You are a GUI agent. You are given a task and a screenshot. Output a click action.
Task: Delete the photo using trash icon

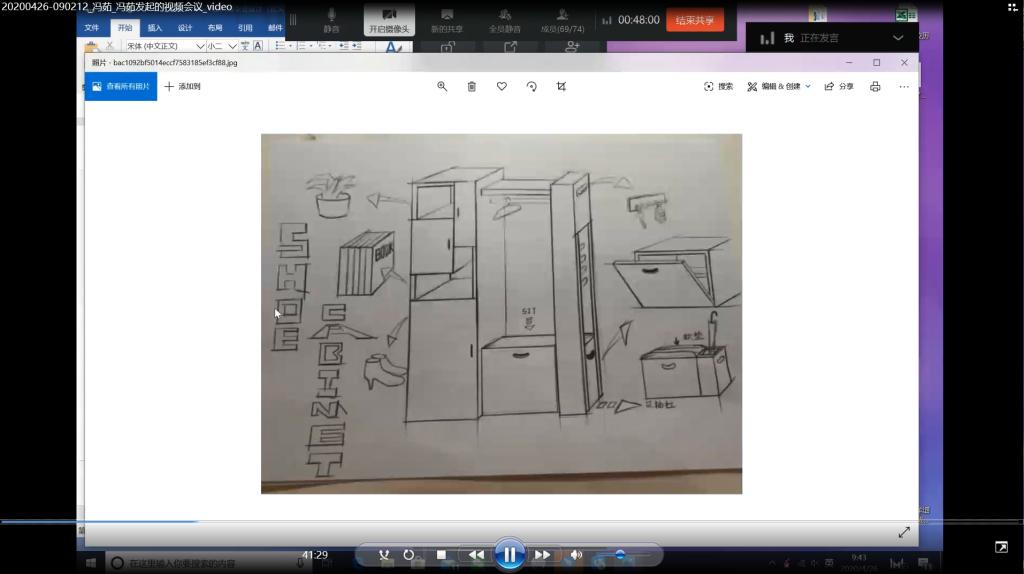[x=472, y=87]
